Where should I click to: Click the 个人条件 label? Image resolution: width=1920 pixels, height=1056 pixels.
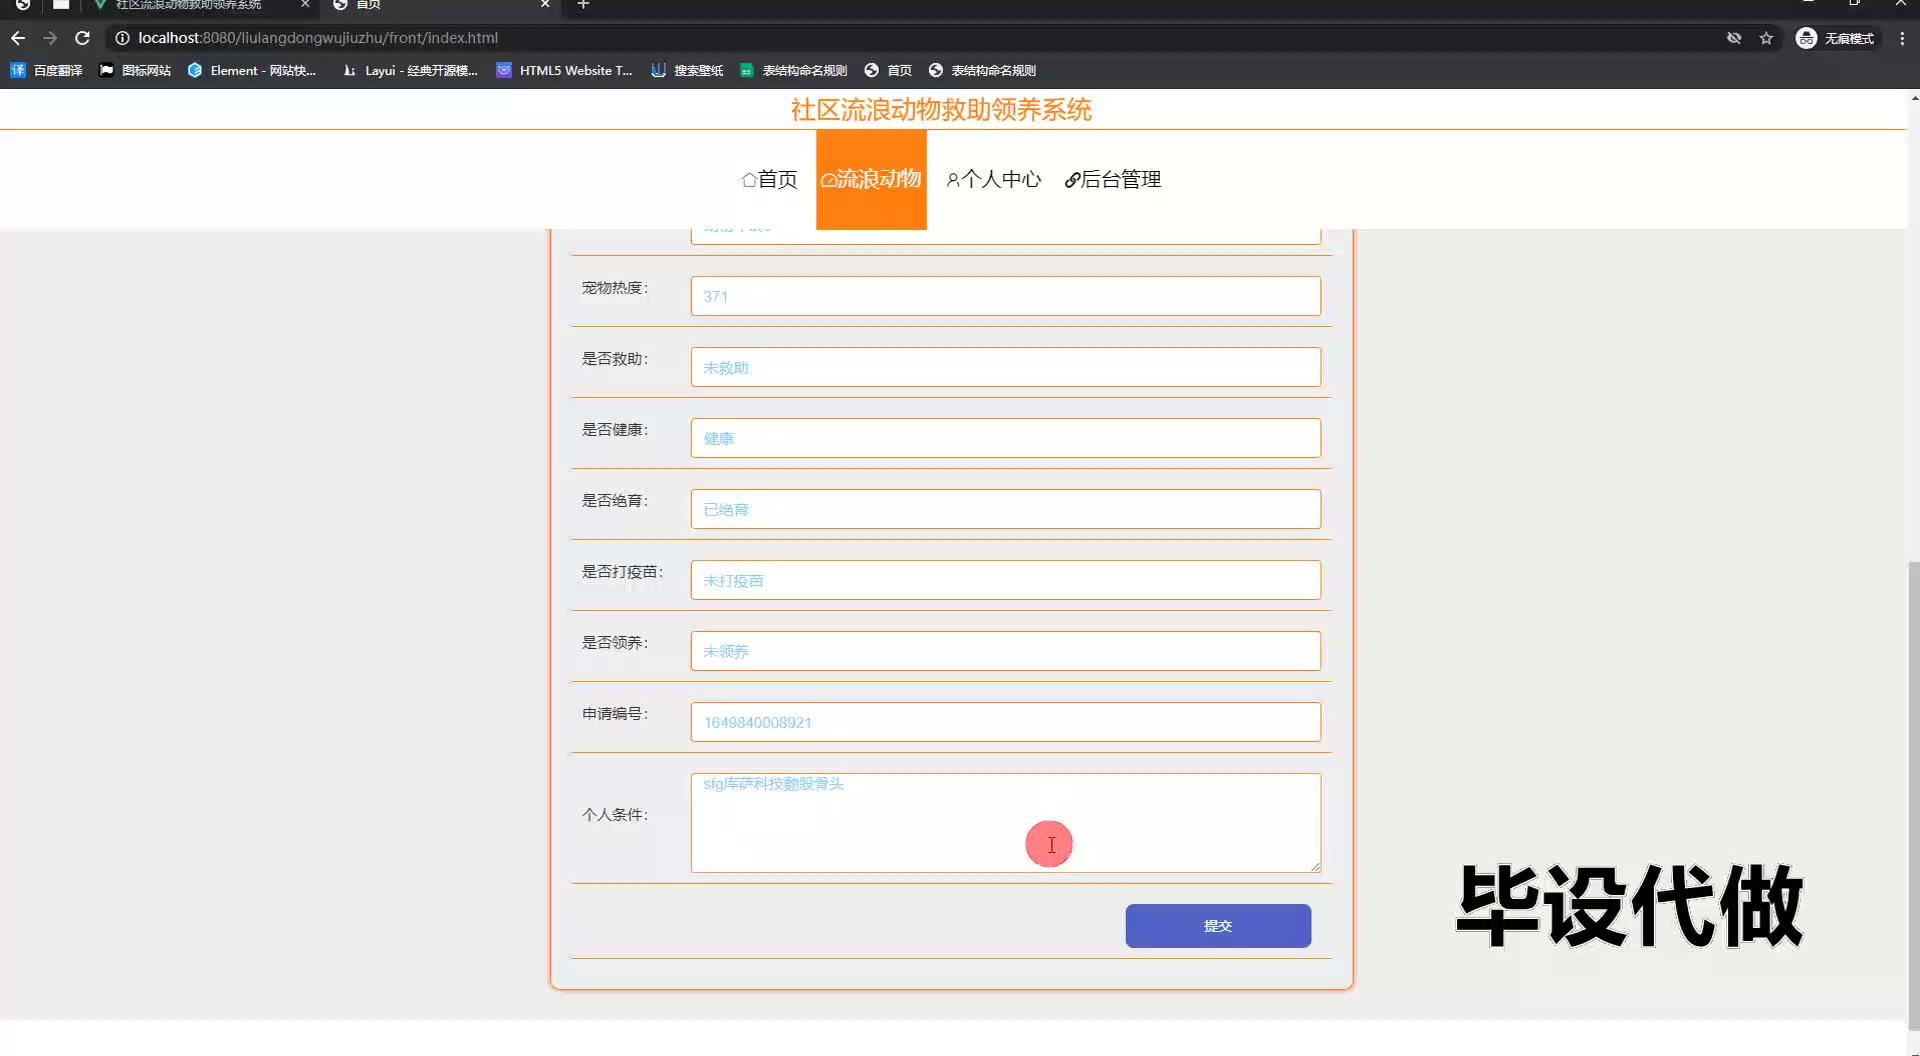615,815
